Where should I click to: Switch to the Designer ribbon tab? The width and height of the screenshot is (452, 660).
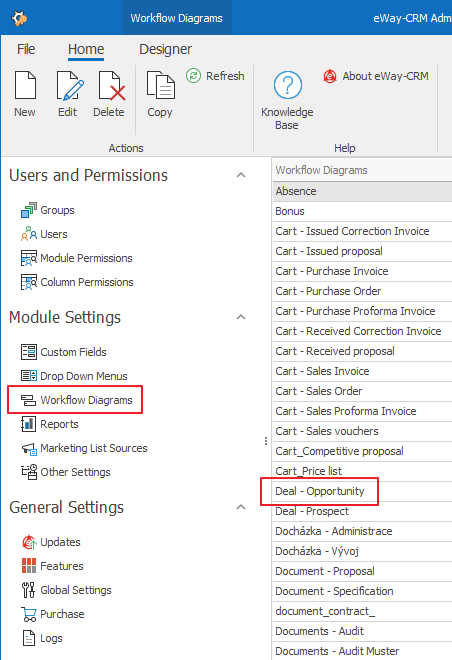[165, 49]
